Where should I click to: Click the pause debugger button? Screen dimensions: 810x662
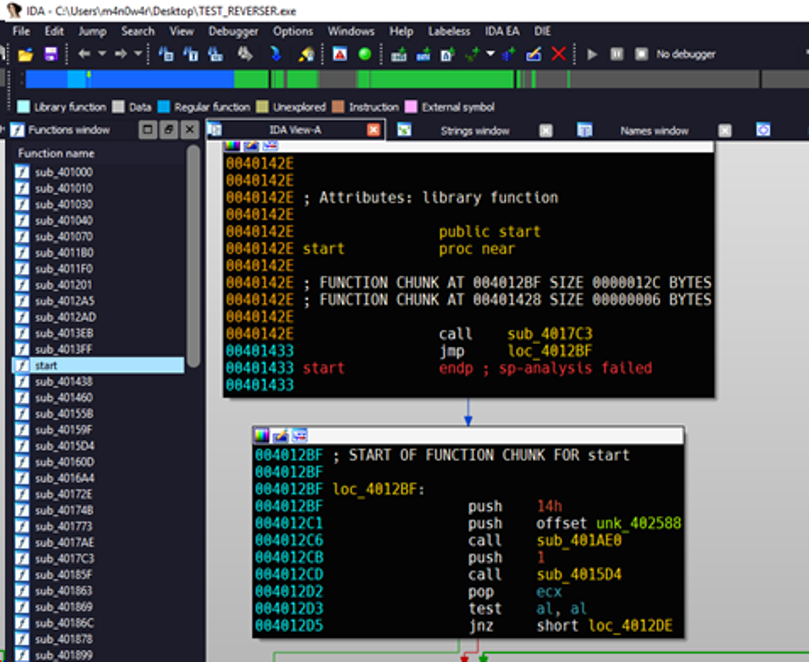pos(617,54)
